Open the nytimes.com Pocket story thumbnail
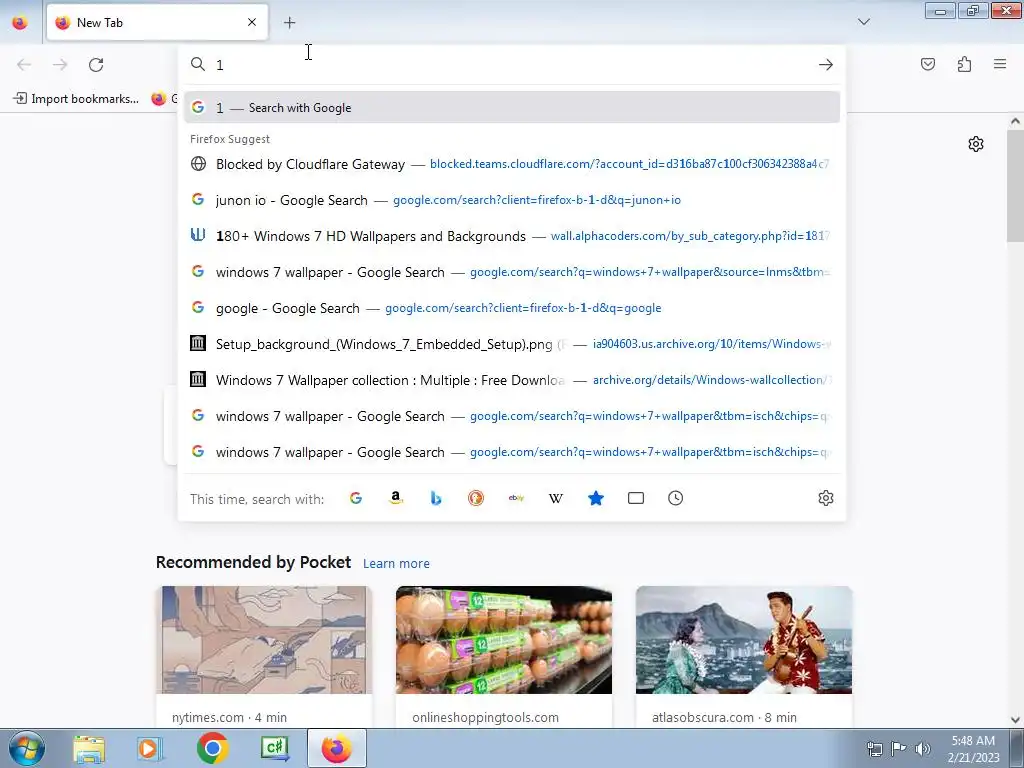 click(264, 640)
